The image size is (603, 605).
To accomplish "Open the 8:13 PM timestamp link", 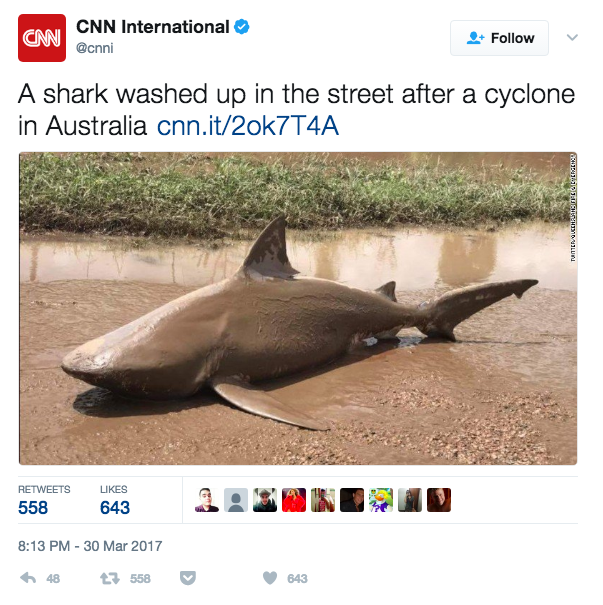I will tap(90, 546).
